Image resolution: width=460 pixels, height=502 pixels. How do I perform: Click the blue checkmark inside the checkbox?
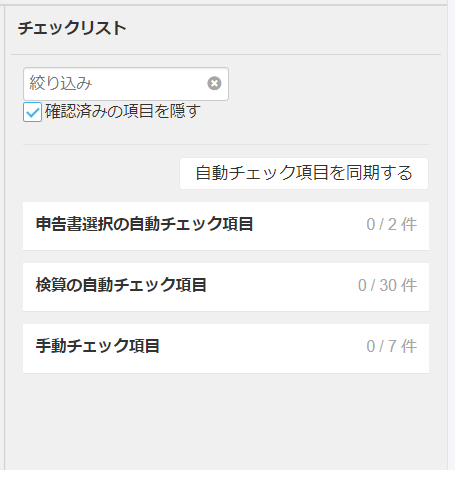click(x=33, y=113)
